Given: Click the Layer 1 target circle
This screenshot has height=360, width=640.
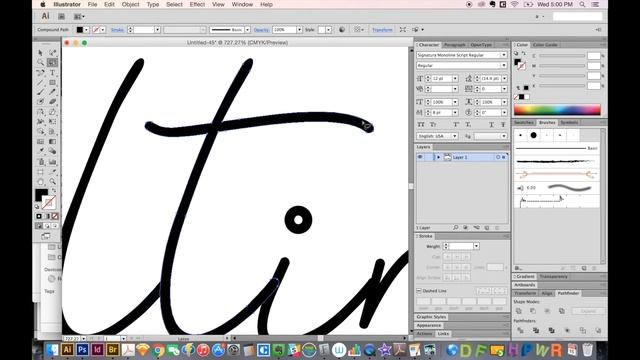Looking at the screenshot, I should (x=498, y=157).
